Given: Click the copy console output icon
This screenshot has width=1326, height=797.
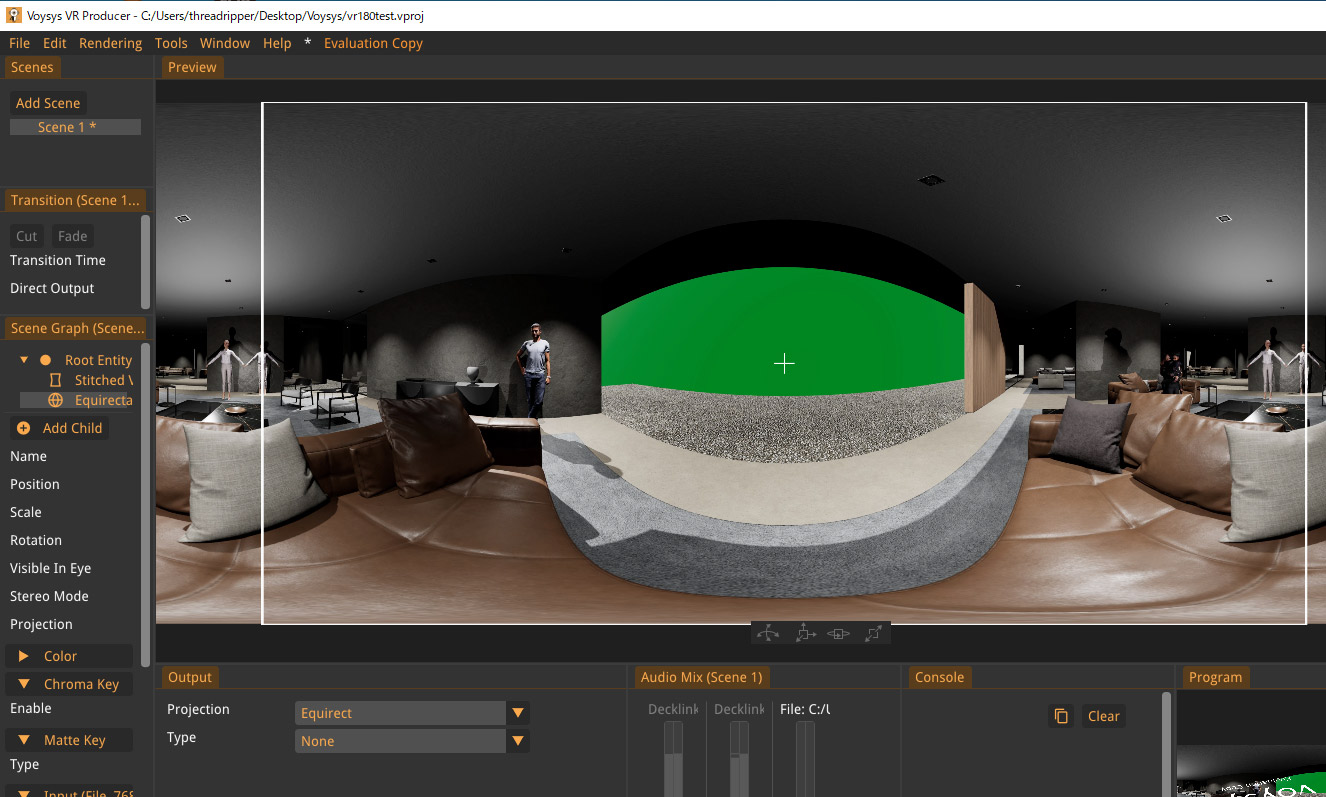Looking at the screenshot, I should point(1061,716).
